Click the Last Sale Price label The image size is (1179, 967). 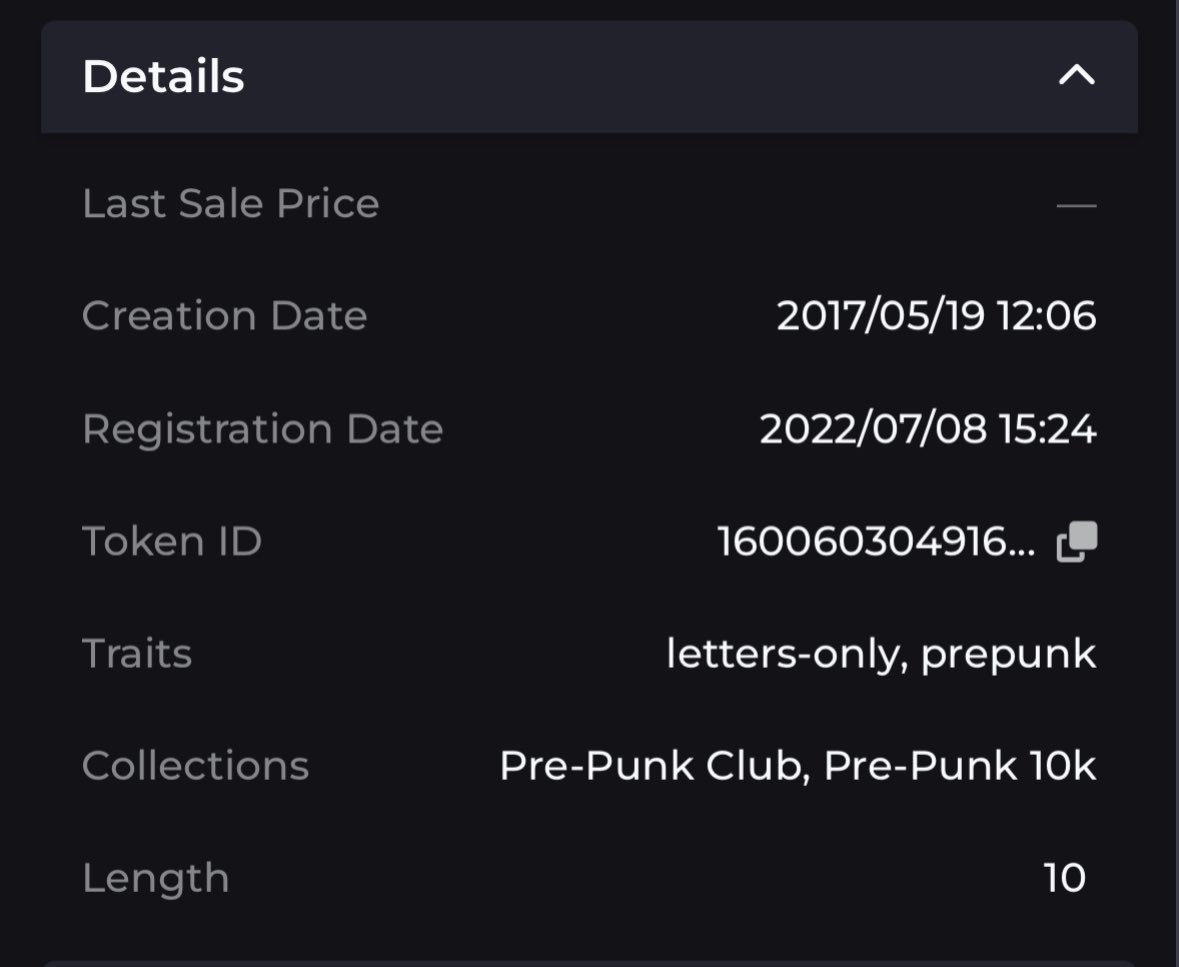231,203
